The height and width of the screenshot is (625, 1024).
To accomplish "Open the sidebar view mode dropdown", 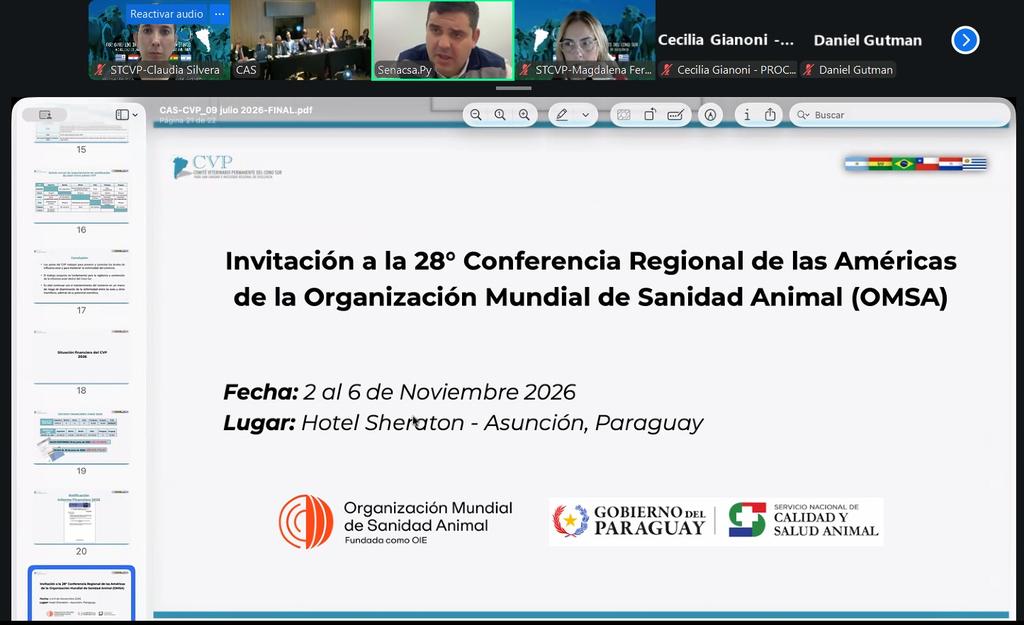I will pos(127,115).
